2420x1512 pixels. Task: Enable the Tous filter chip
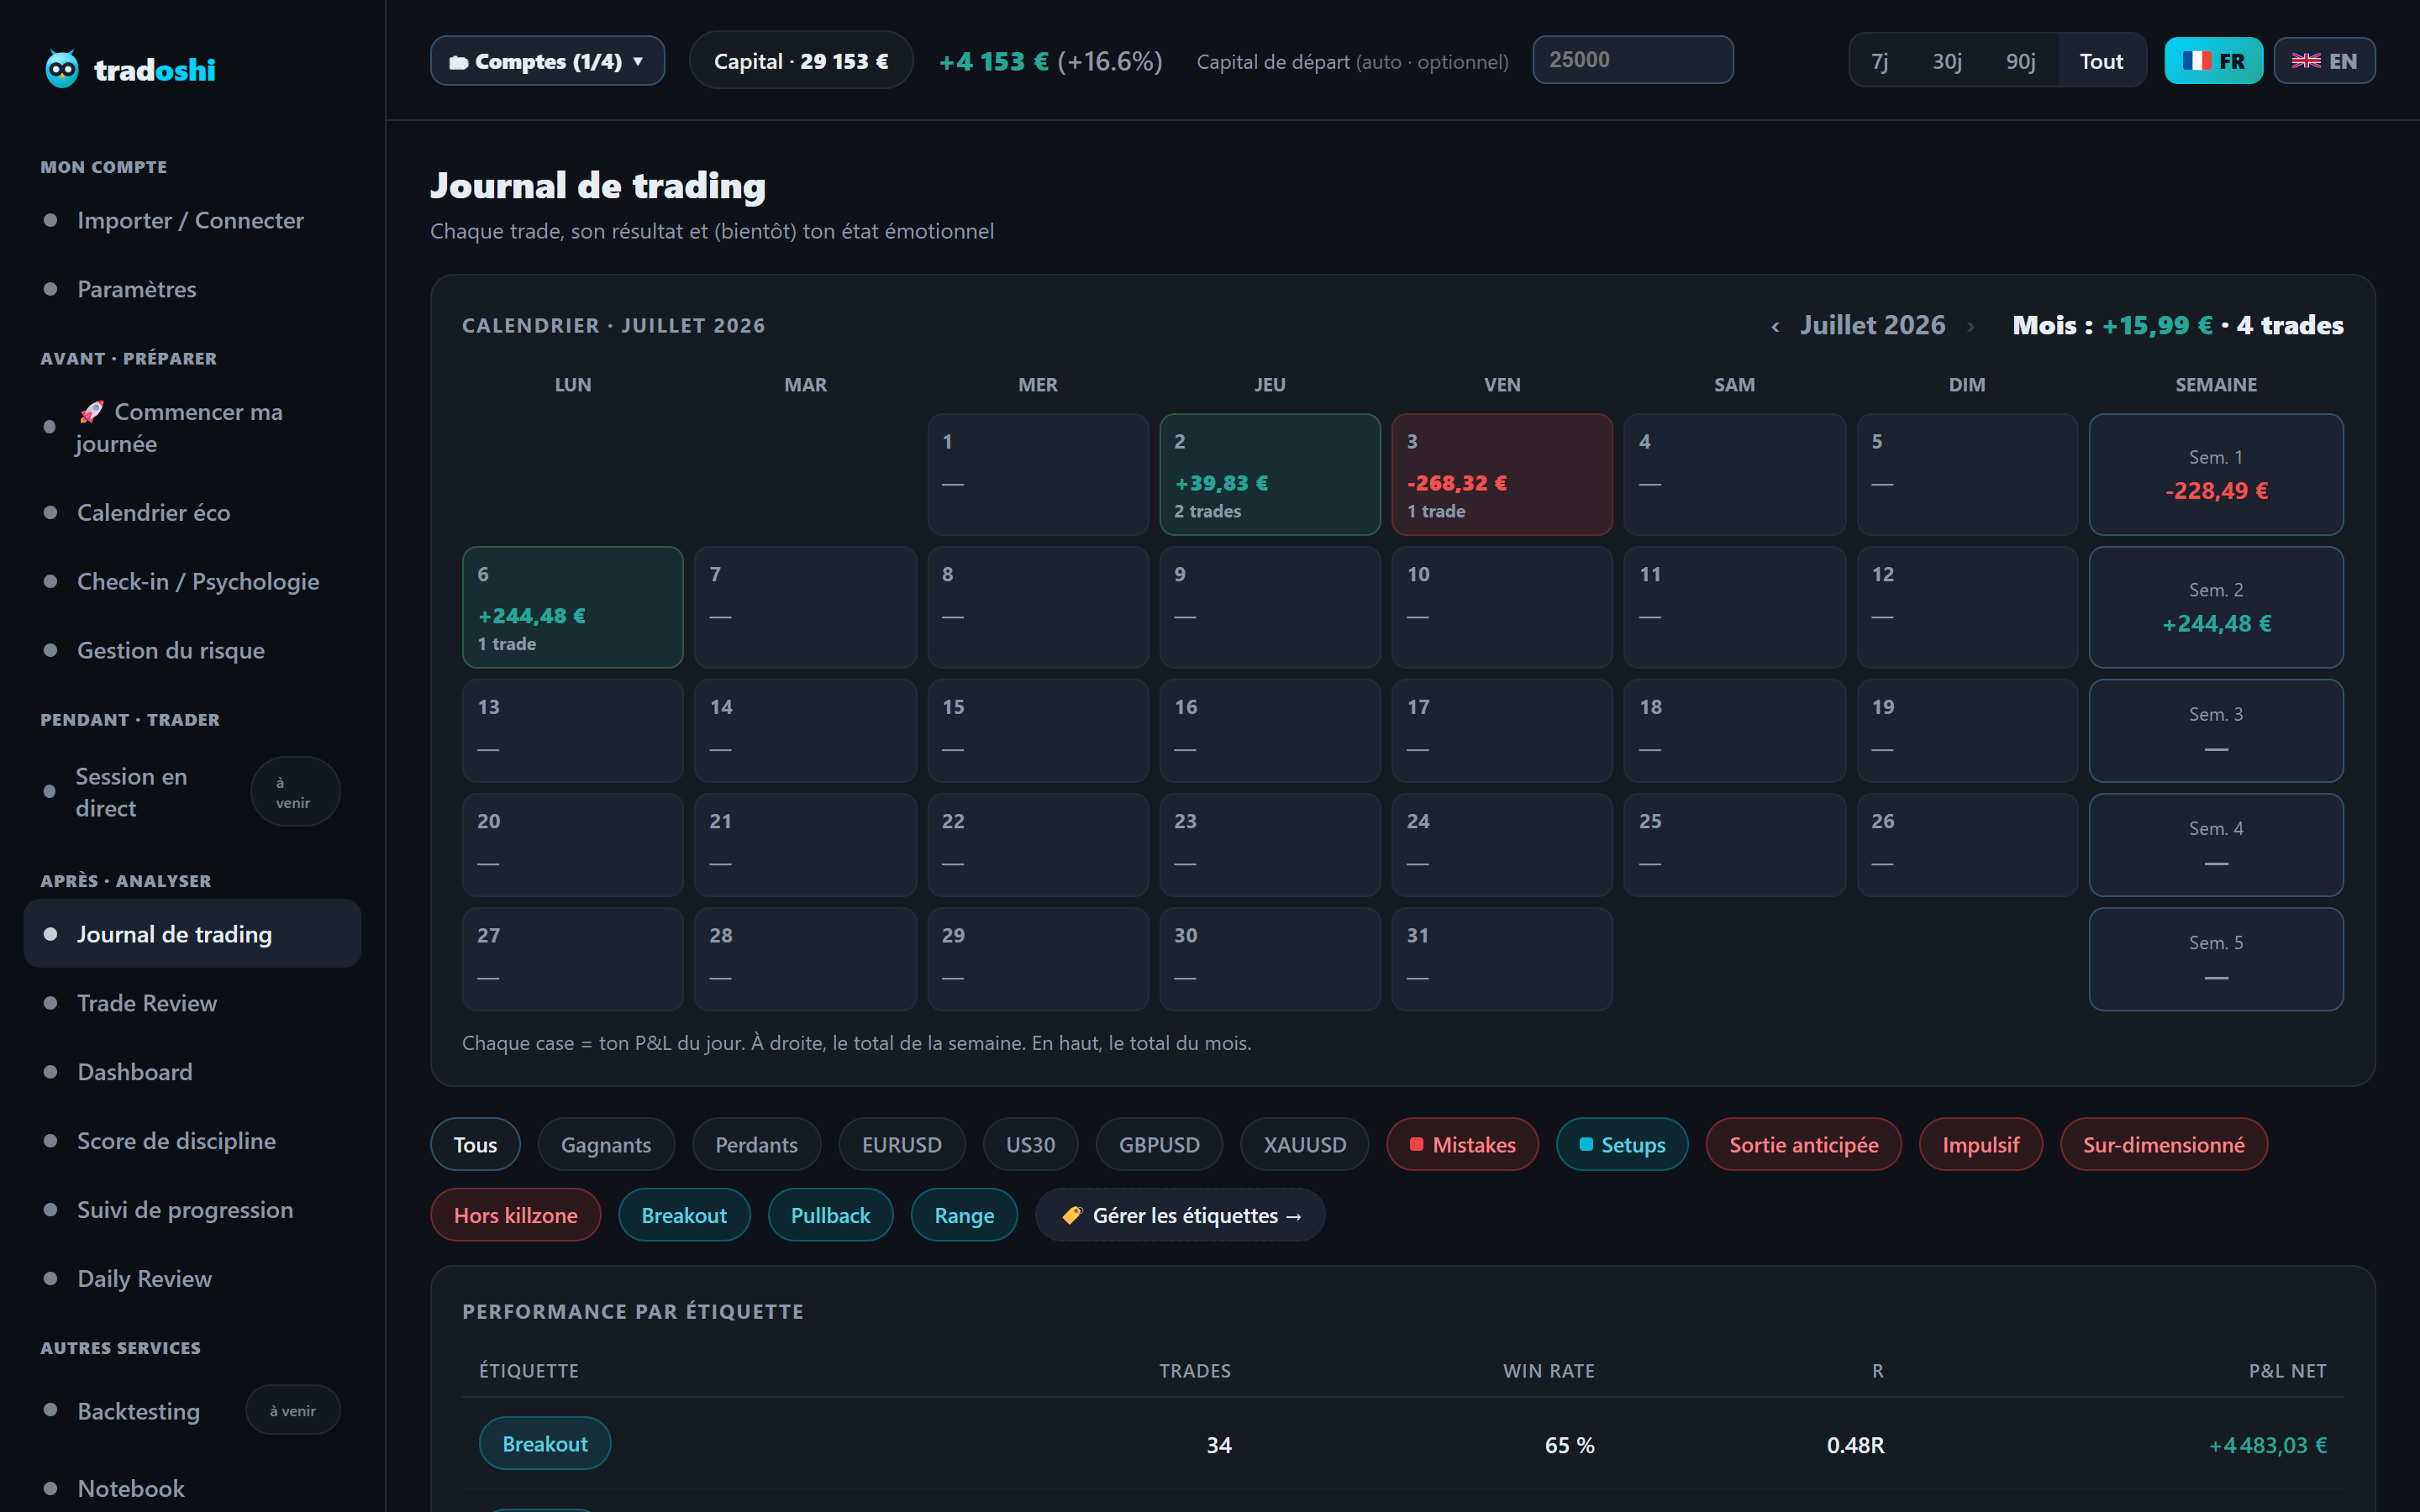tap(475, 1144)
